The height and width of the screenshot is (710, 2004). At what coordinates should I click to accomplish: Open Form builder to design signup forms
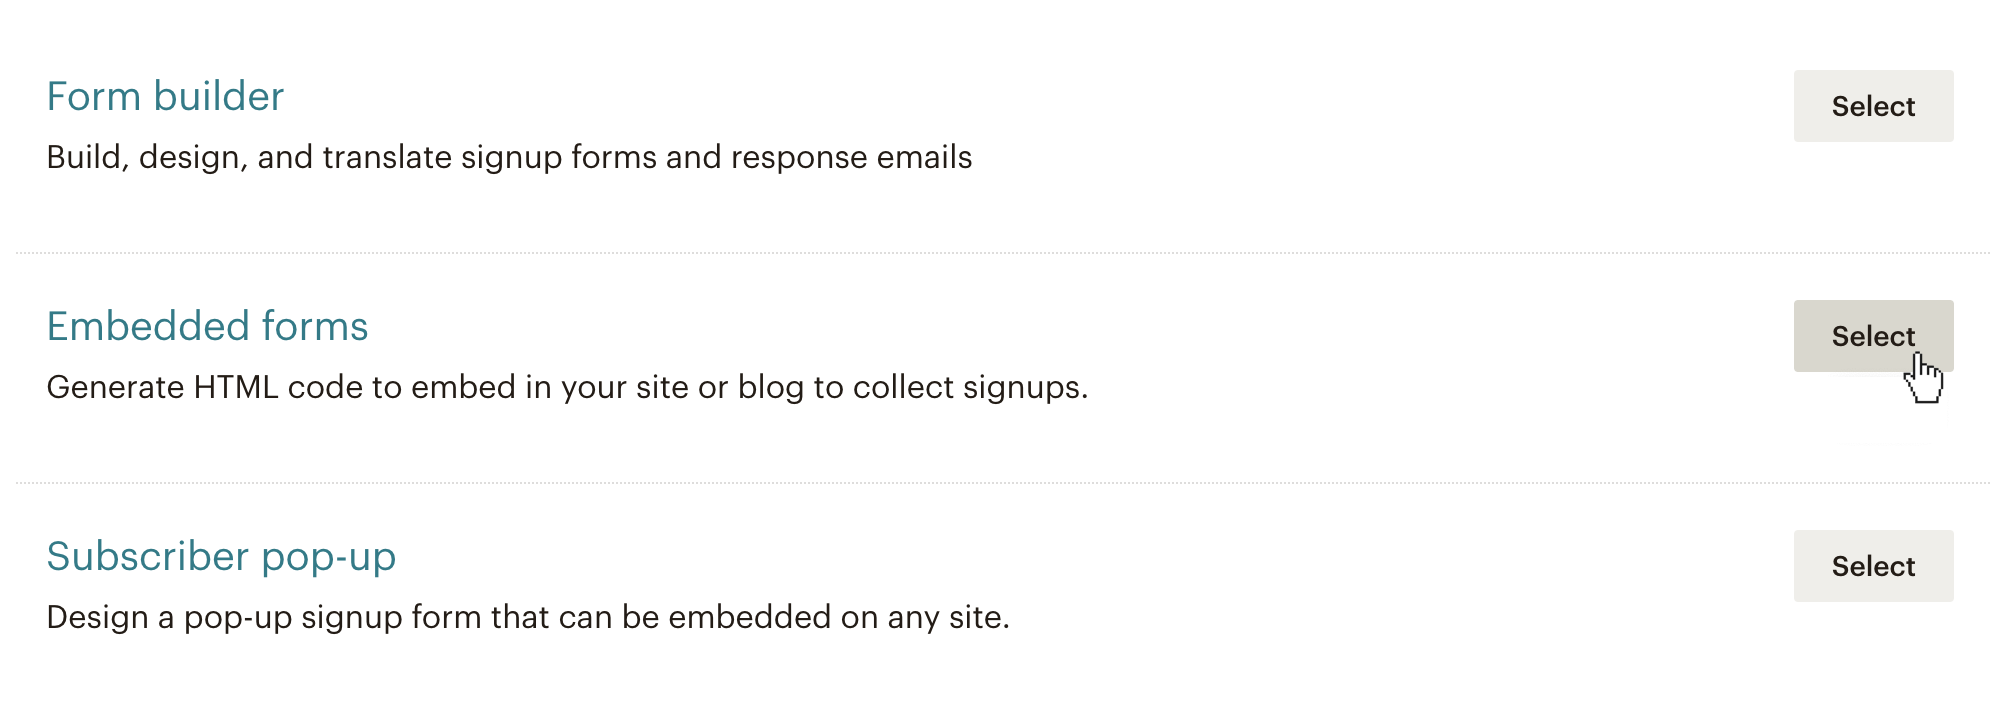tap(164, 96)
